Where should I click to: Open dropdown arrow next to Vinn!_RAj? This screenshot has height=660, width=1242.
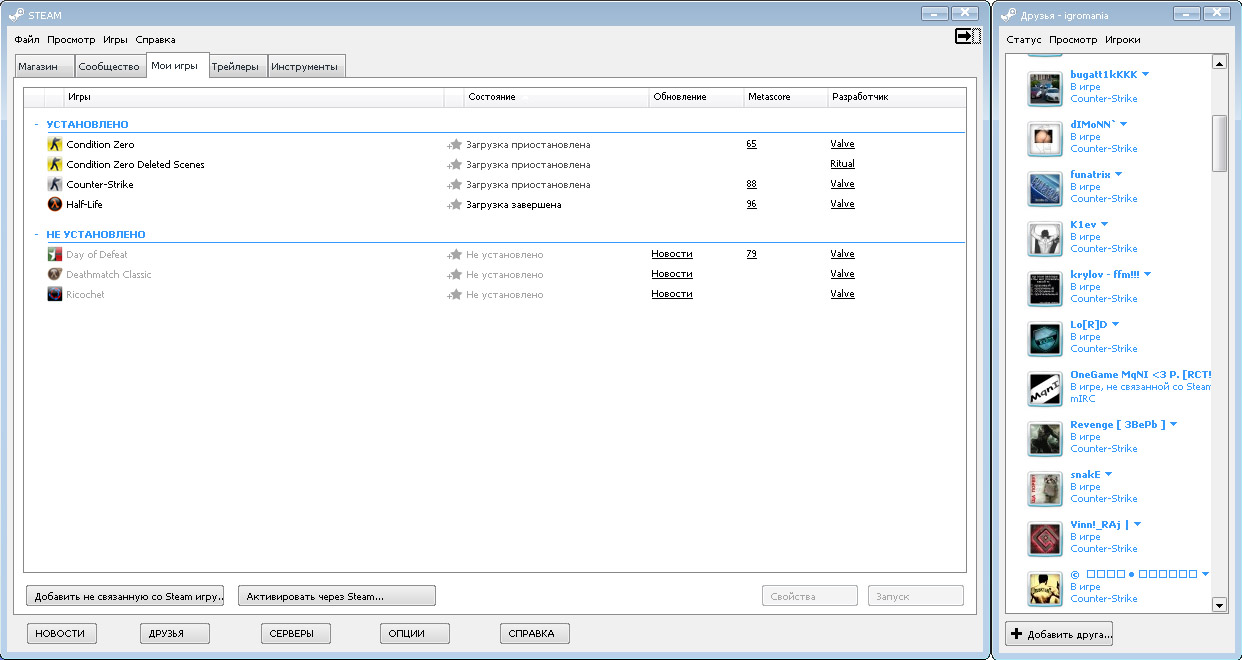1137,524
